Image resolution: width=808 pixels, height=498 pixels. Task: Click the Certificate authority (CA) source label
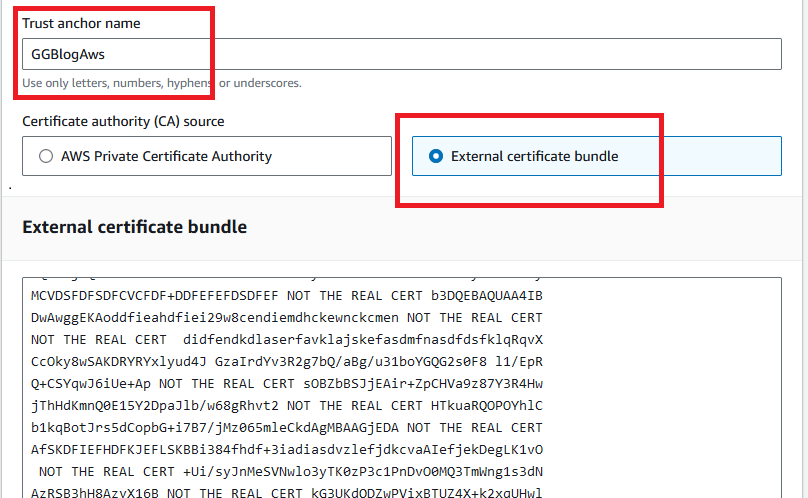[x=123, y=121]
